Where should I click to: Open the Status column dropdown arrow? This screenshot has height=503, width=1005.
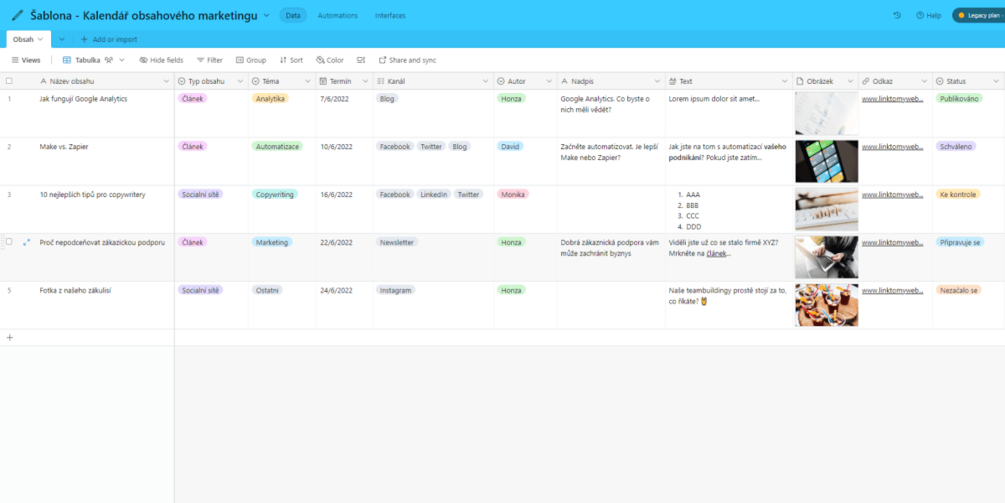996,81
